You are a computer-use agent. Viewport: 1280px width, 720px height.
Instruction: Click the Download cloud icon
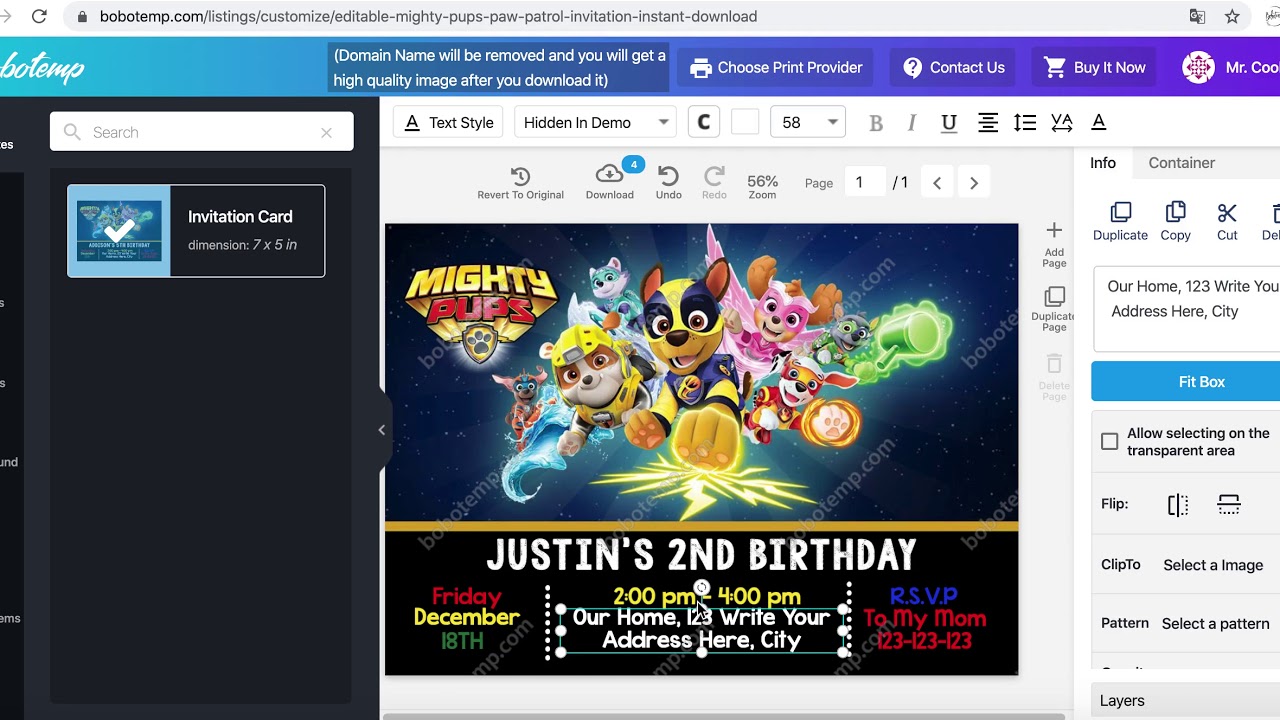coord(609,182)
